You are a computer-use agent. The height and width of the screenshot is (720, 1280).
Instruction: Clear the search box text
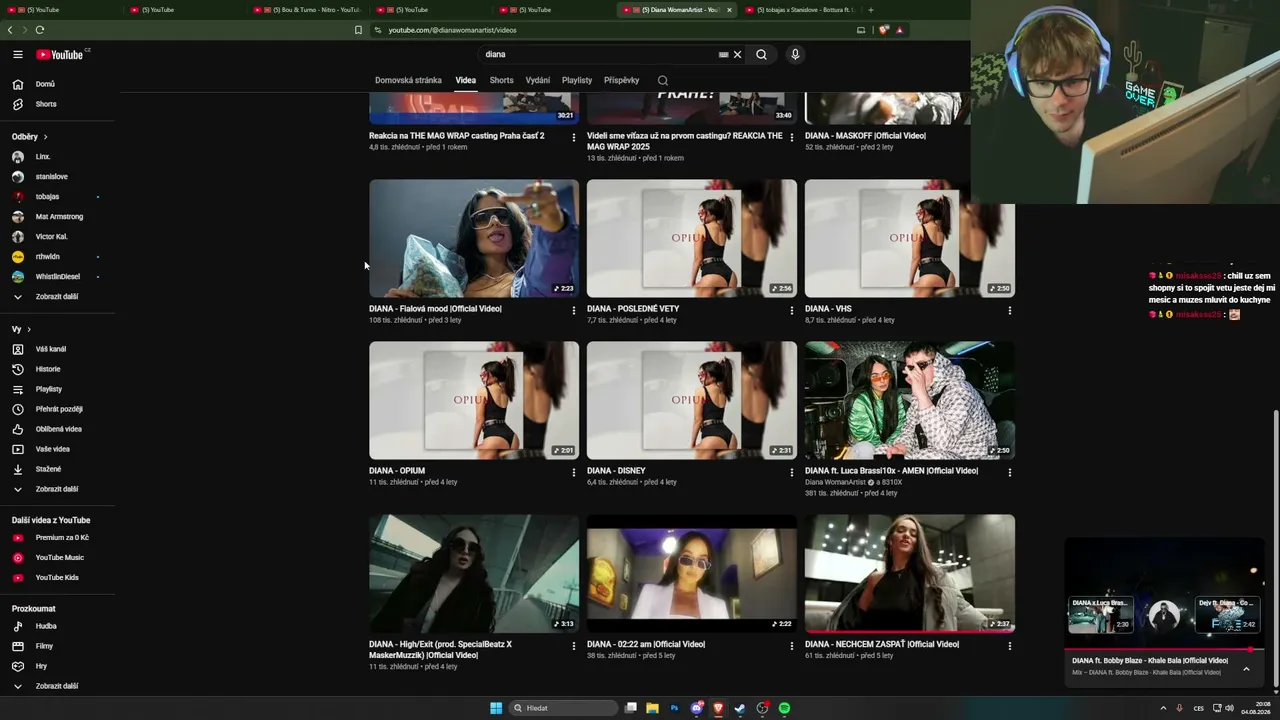[738, 55]
